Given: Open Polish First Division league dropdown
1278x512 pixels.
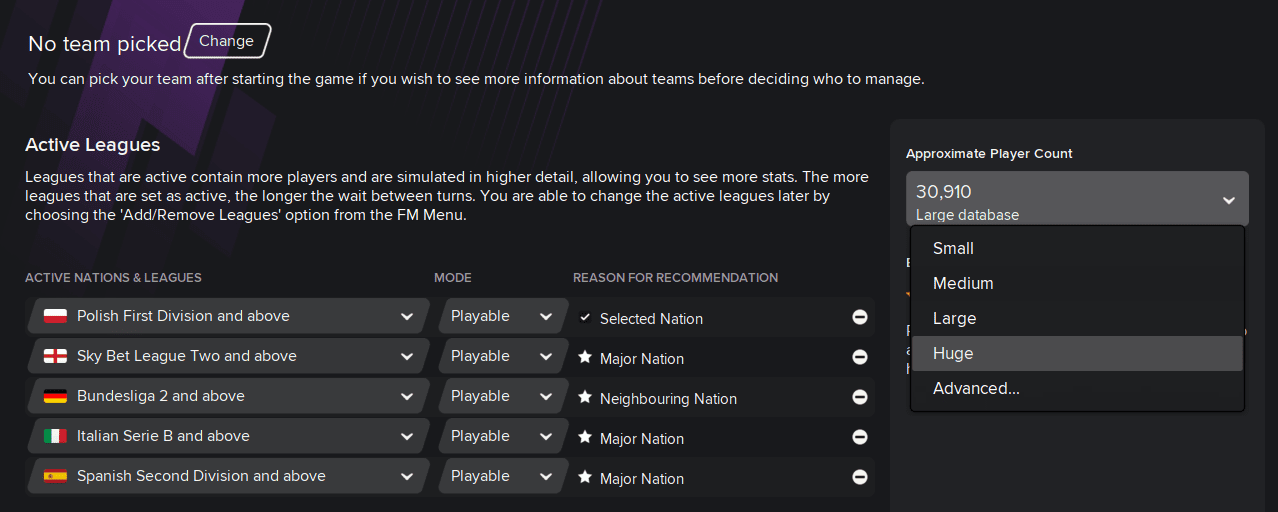Looking at the screenshot, I should click(406, 316).
